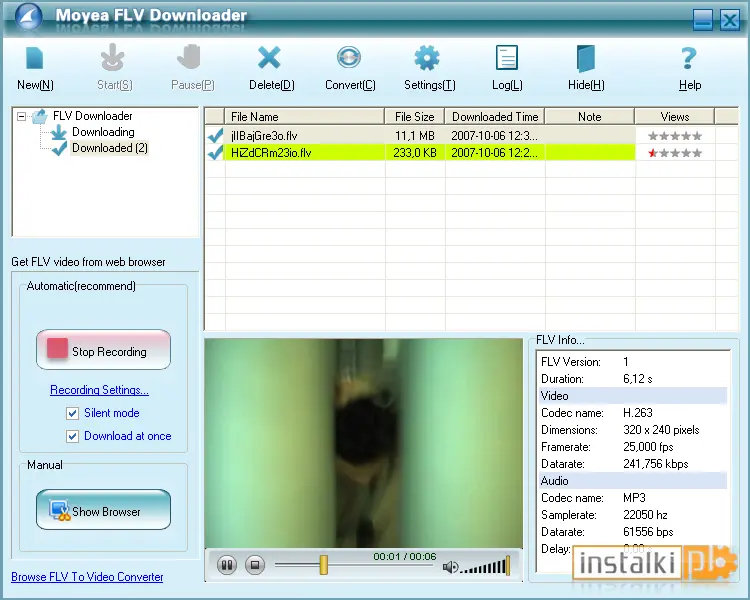Click the Note column header

pyautogui.click(x=589, y=116)
